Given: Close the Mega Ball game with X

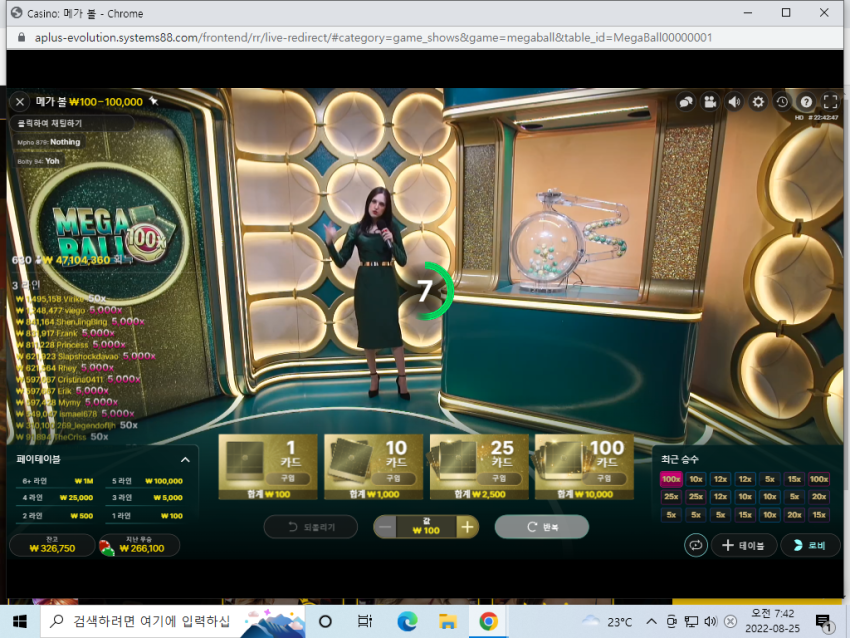Looking at the screenshot, I should 20,101.
